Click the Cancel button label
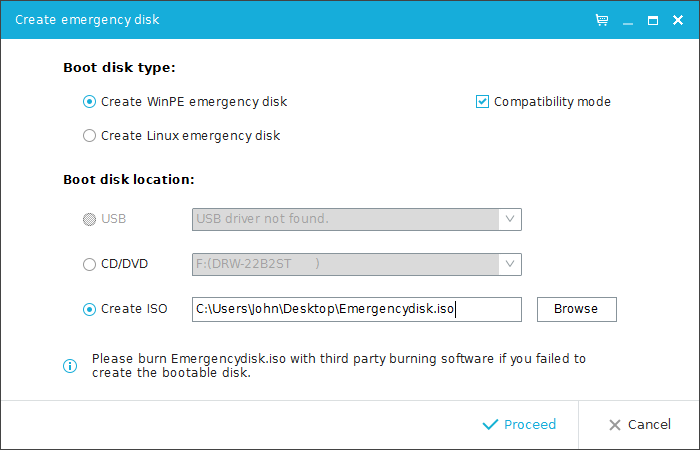 coord(649,425)
